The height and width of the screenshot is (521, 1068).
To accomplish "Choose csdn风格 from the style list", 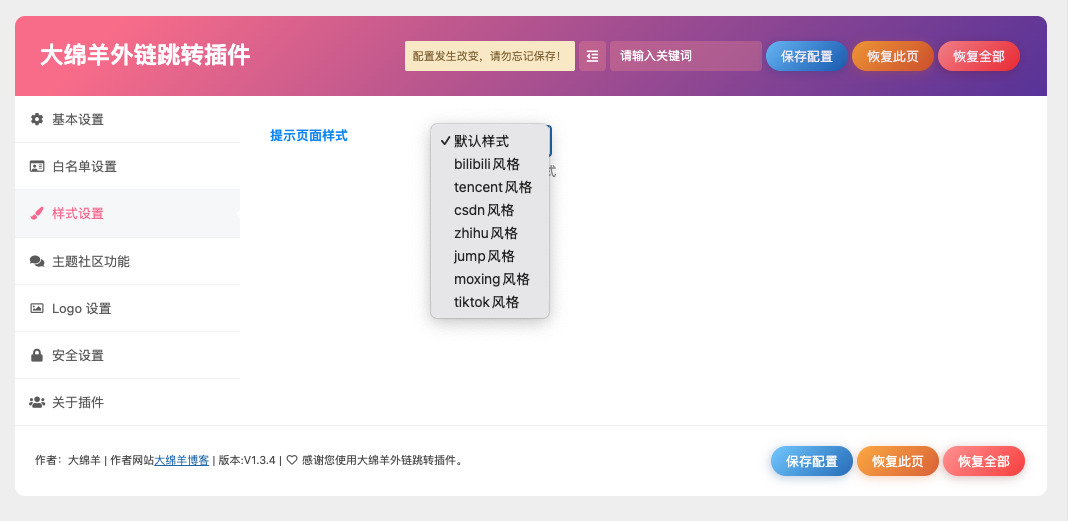I will click(490, 210).
